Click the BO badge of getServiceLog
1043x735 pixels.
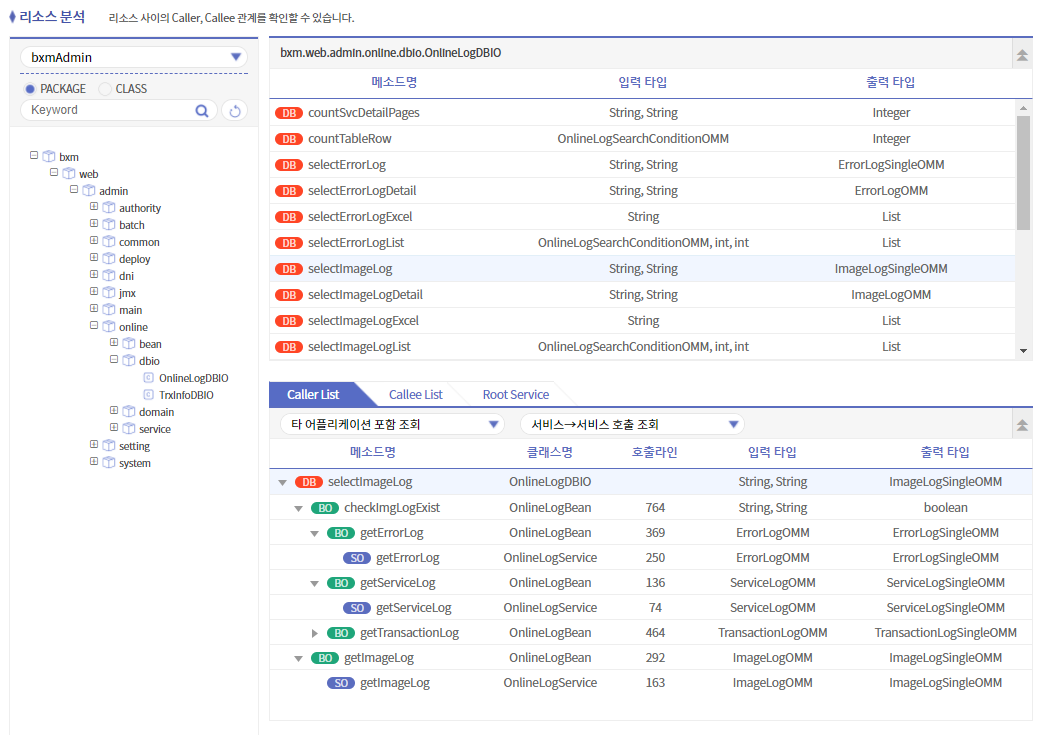coord(341,583)
